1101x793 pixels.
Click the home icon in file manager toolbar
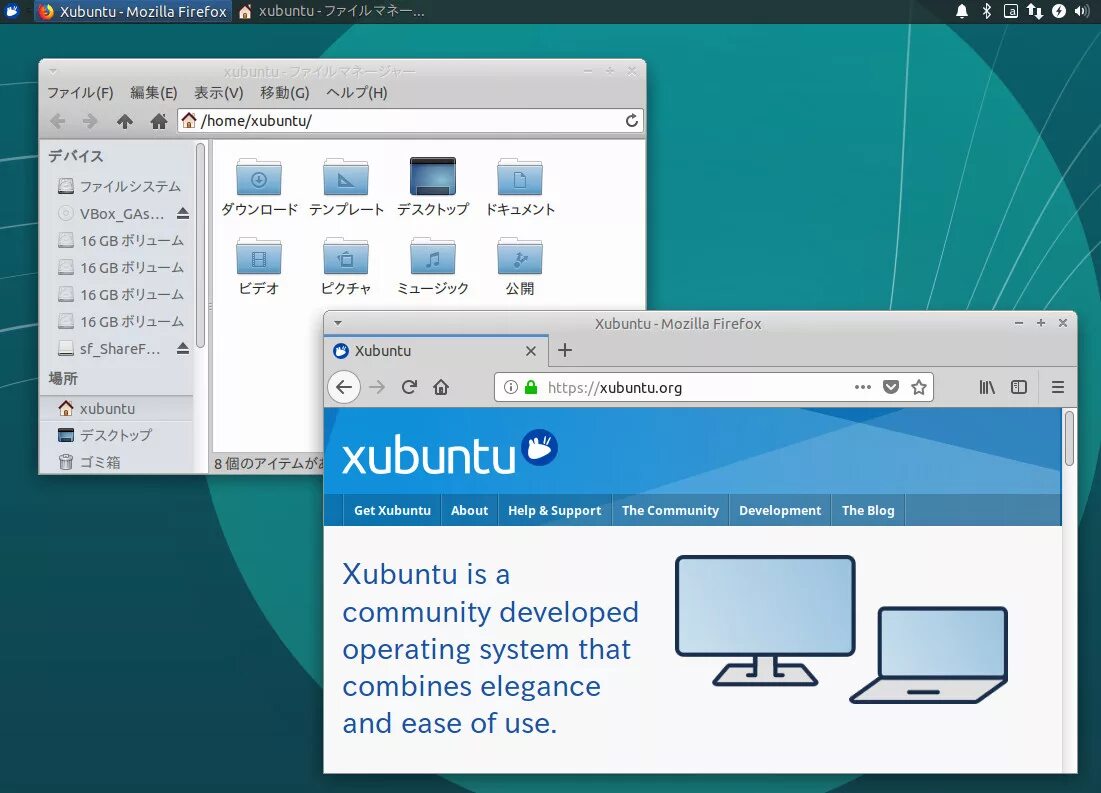(x=159, y=122)
